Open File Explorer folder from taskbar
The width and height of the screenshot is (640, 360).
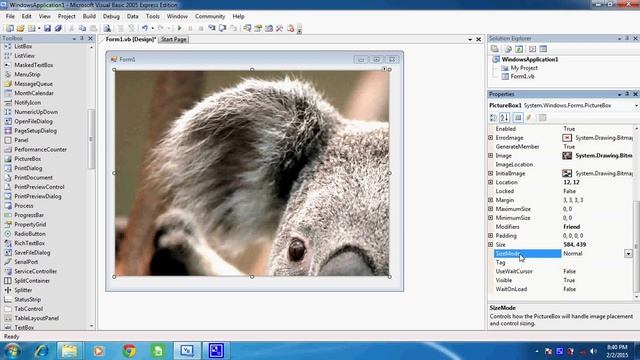pyautogui.click(x=69, y=351)
